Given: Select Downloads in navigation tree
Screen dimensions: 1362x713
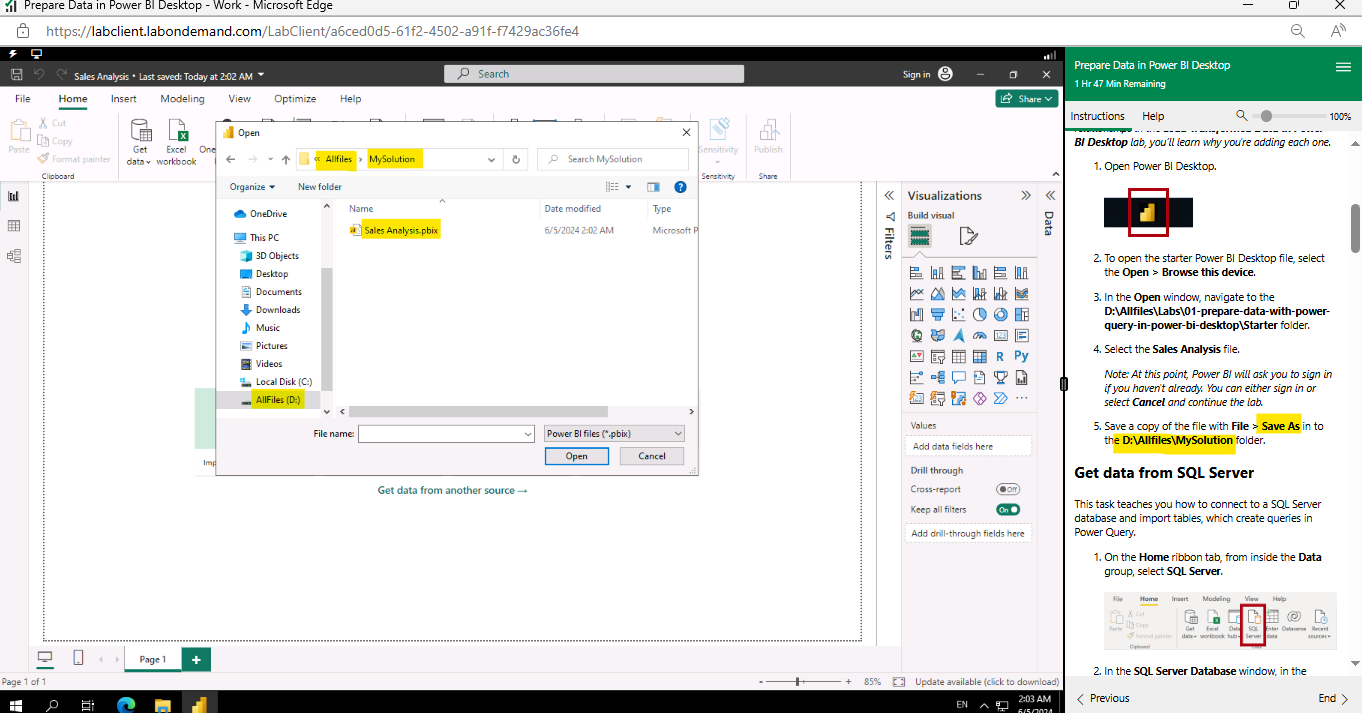Looking at the screenshot, I should [278, 310].
